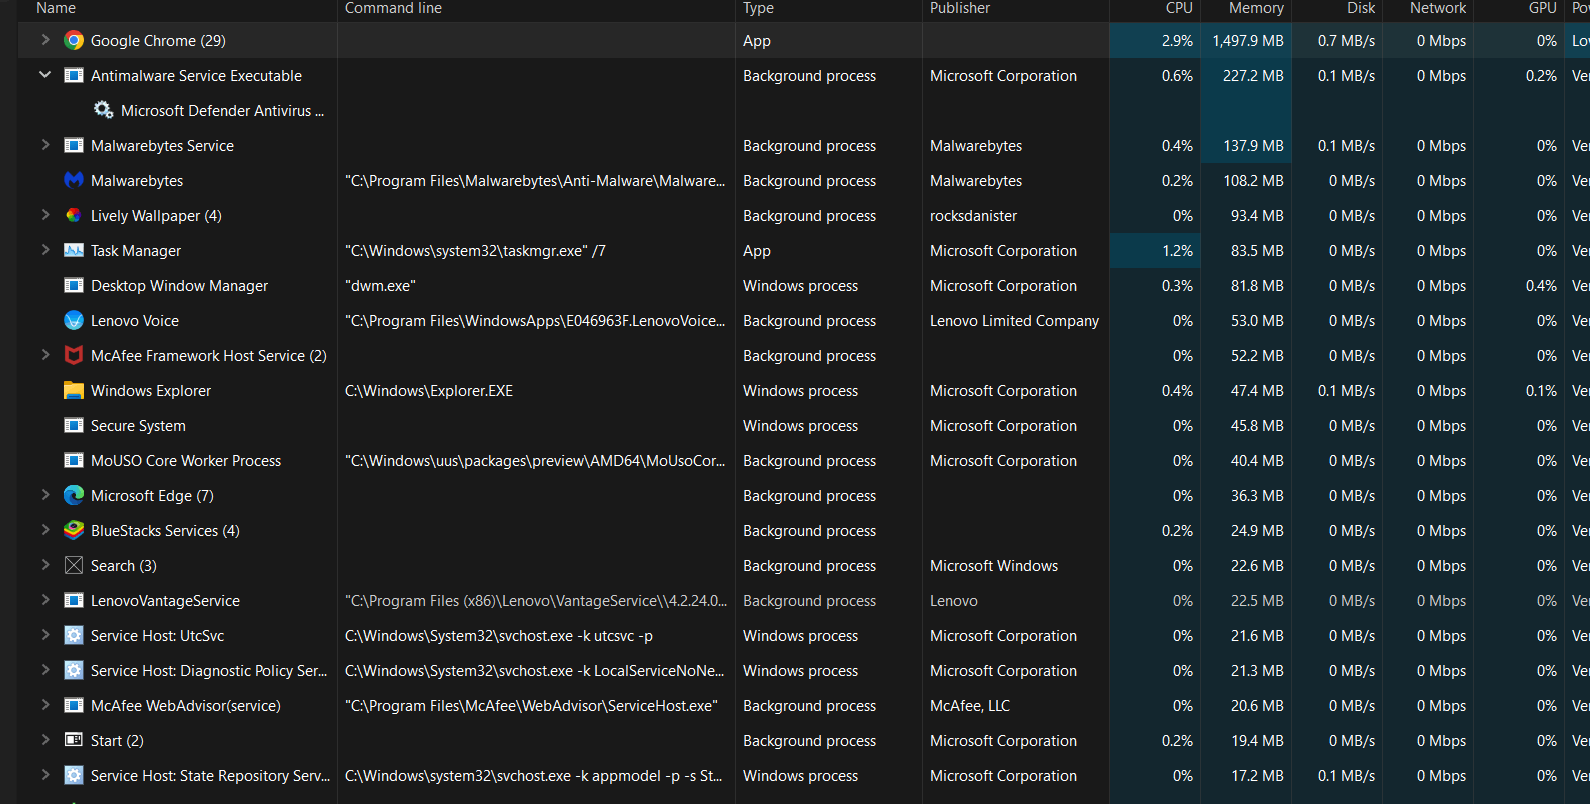1590x804 pixels.
Task: Click the C:\Windows\Explorer.EXE command line cell
Action: 429,390
